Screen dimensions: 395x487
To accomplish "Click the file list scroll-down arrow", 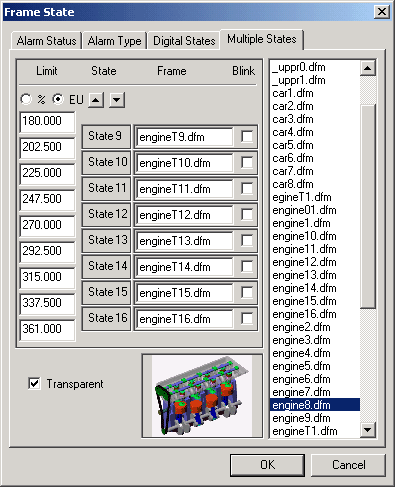I will click(x=368, y=430).
